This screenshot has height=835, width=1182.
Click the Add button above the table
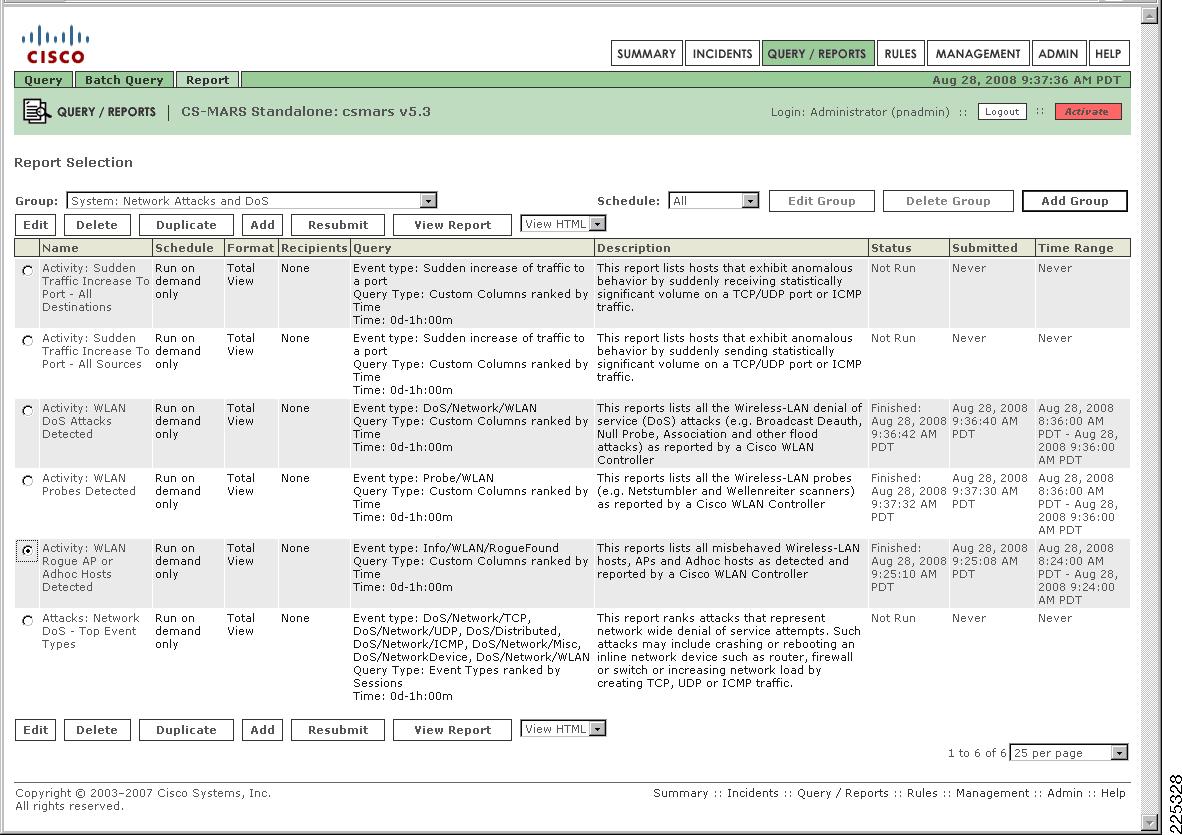262,225
